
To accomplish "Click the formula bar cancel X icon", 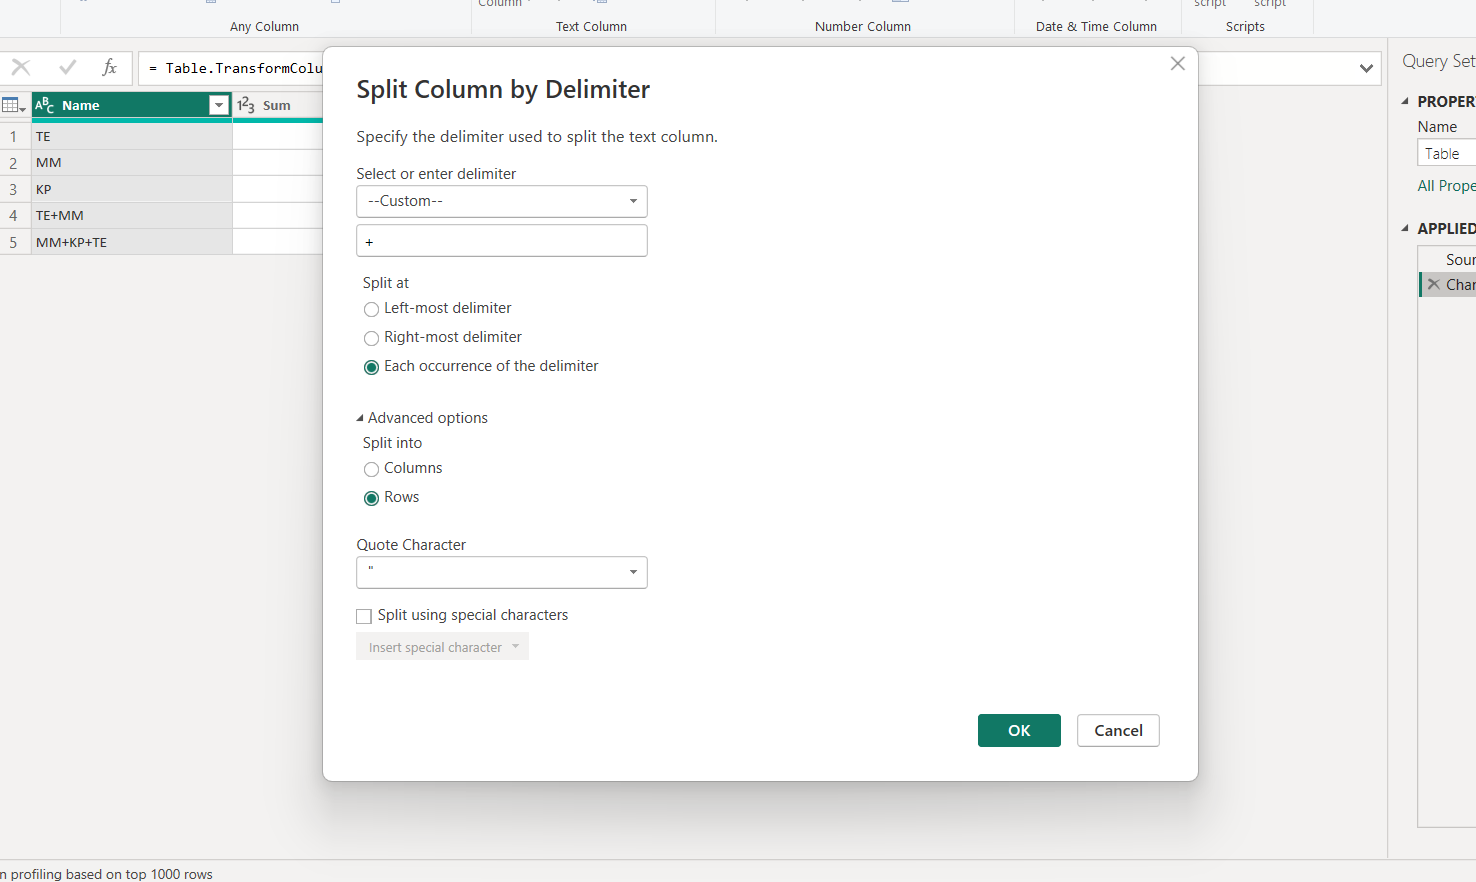I will pyautogui.click(x=21, y=68).
